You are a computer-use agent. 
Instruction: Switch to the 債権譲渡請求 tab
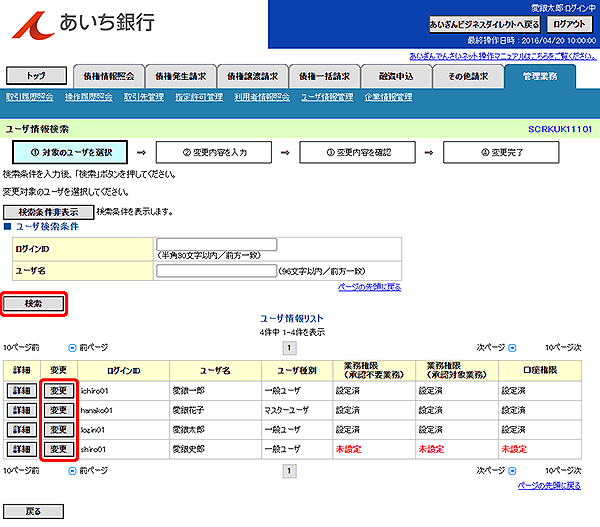point(253,77)
